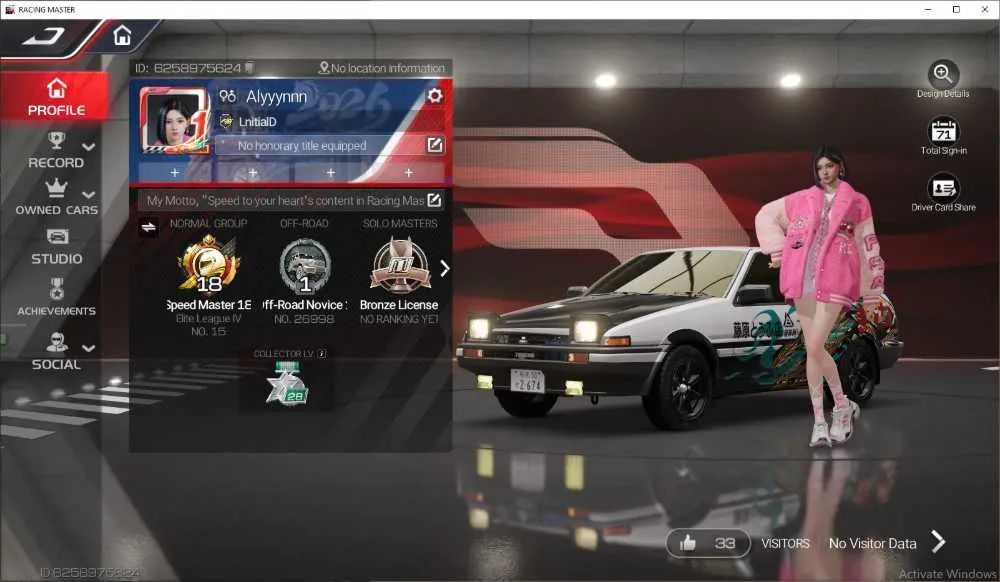Open the Profile tab in sidebar

[x=56, y=98]
